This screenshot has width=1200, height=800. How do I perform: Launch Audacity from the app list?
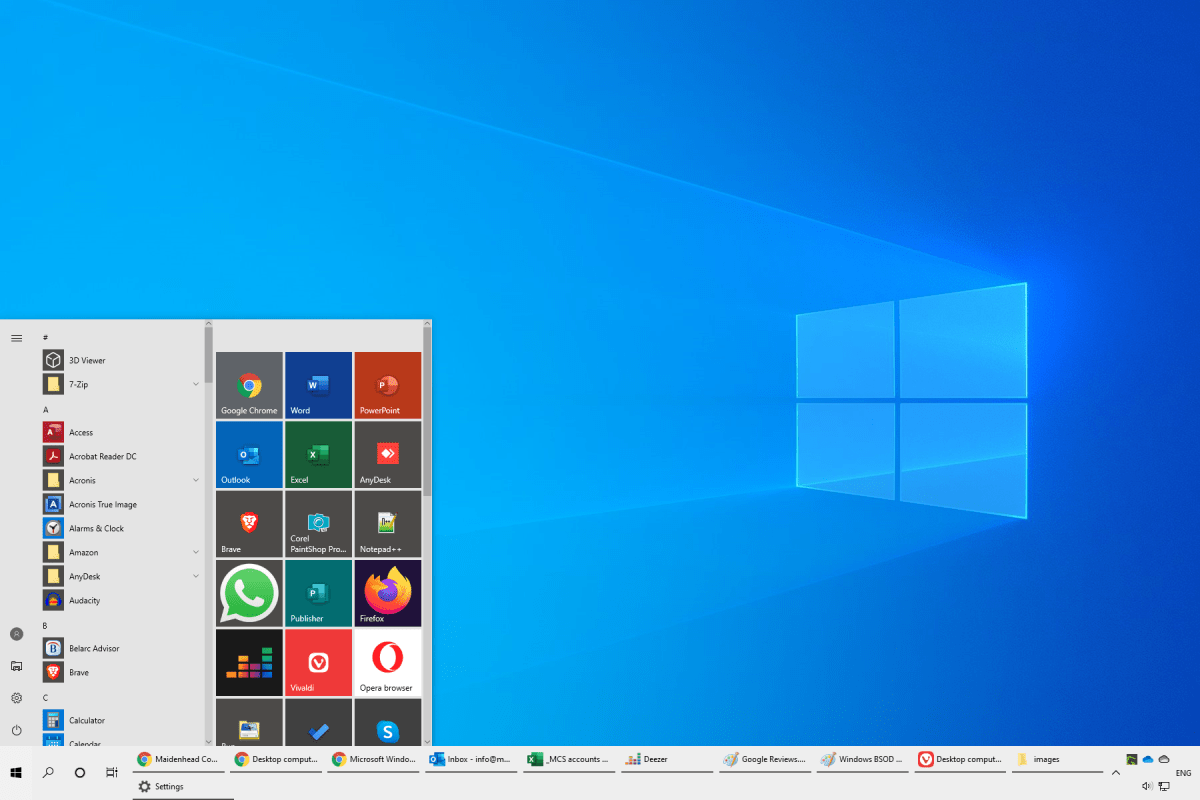[x=122, y=600]
